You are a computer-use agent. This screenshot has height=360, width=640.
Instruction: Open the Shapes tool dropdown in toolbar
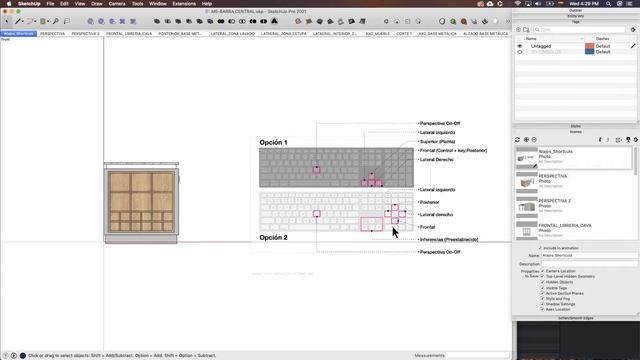click(x=48, y=21)
